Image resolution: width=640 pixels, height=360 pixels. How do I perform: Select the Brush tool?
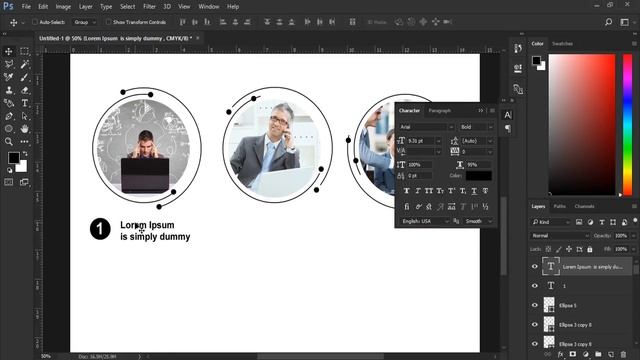(24, 77)
